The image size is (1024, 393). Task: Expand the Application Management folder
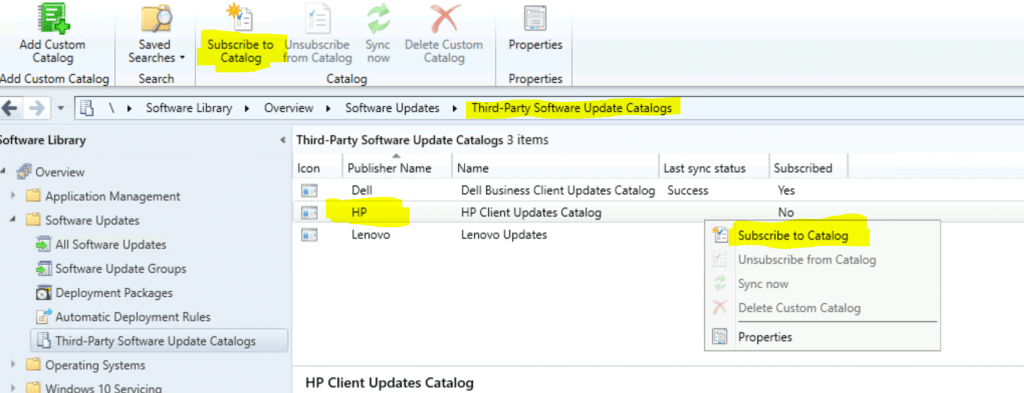pos(14,196)
